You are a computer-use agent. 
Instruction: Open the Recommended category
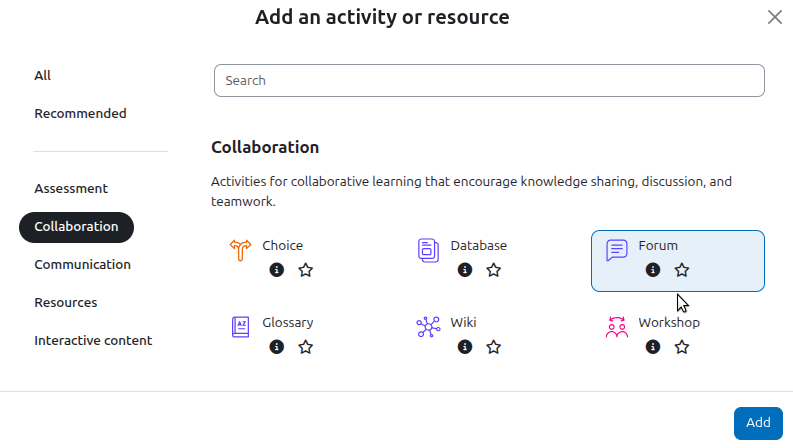click(80, 113)
